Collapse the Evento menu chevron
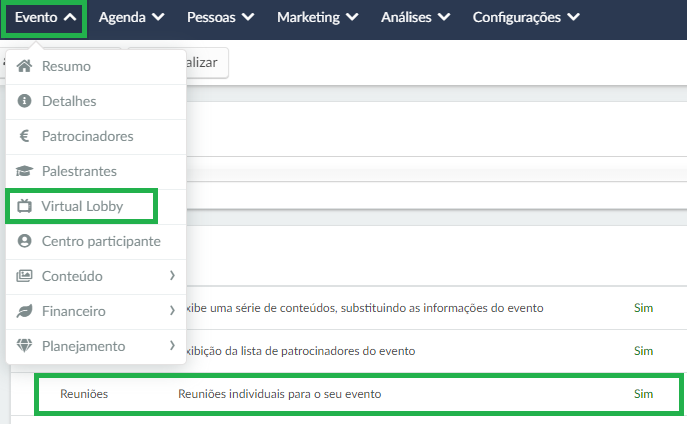 [x=70, y=18]
